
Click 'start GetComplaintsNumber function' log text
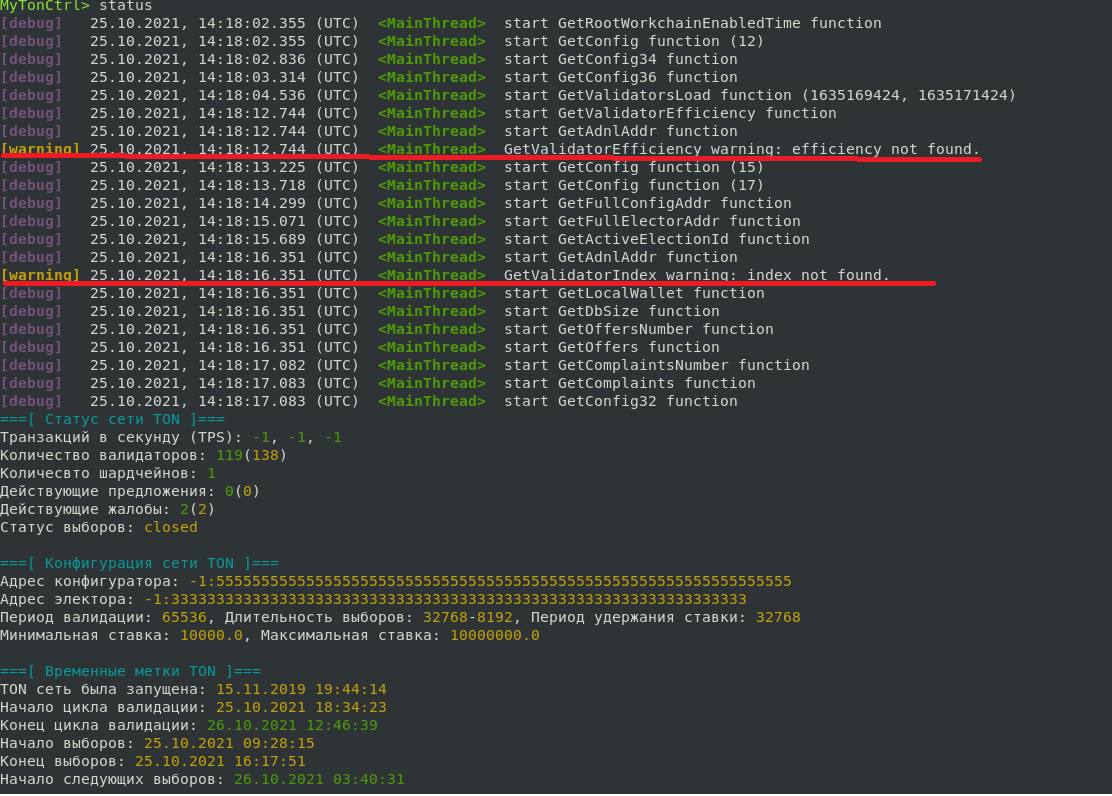[x=657, y=365]
